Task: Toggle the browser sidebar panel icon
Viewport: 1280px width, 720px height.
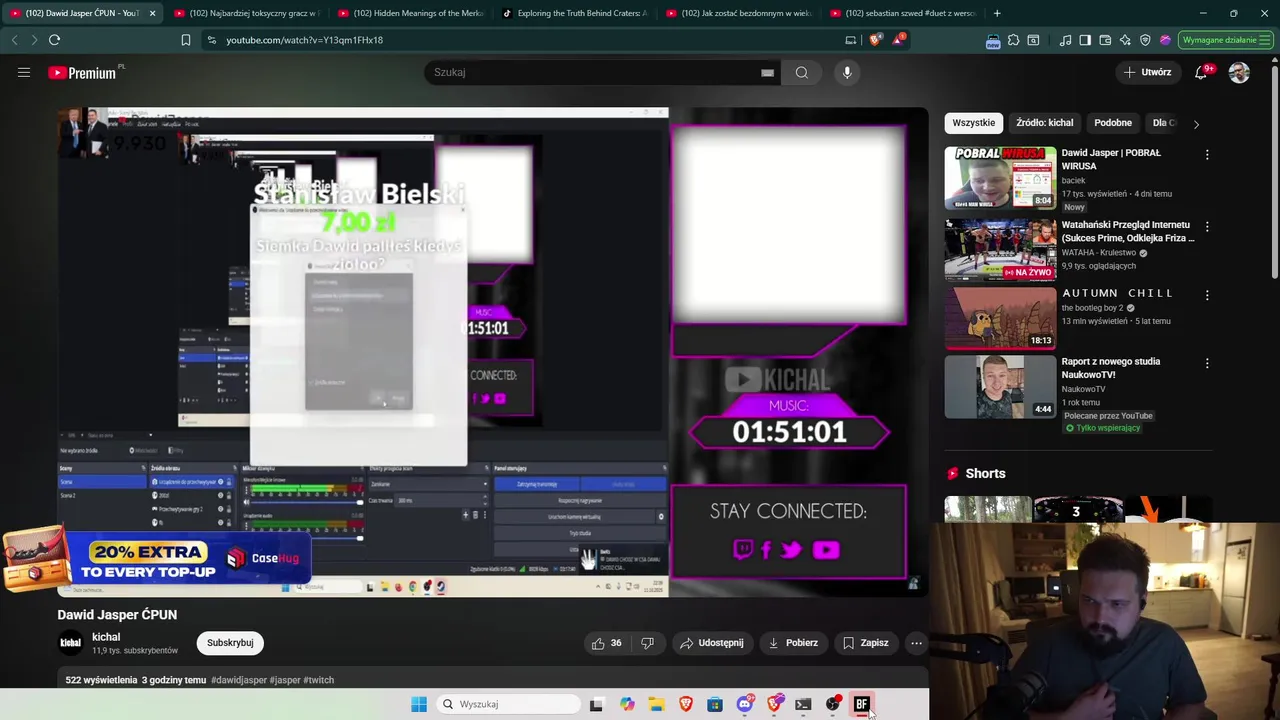Action: 1085,40
